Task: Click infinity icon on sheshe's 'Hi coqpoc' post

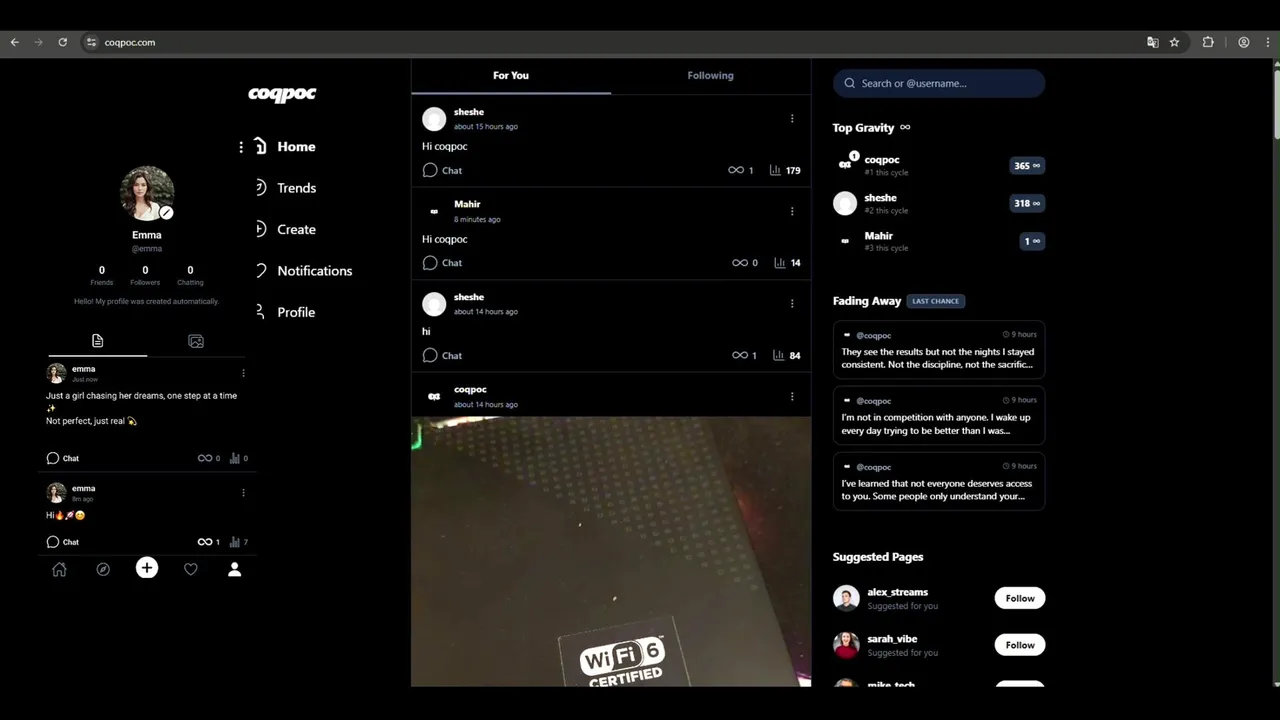Action: pyautogui.click(x=736, y=170)
